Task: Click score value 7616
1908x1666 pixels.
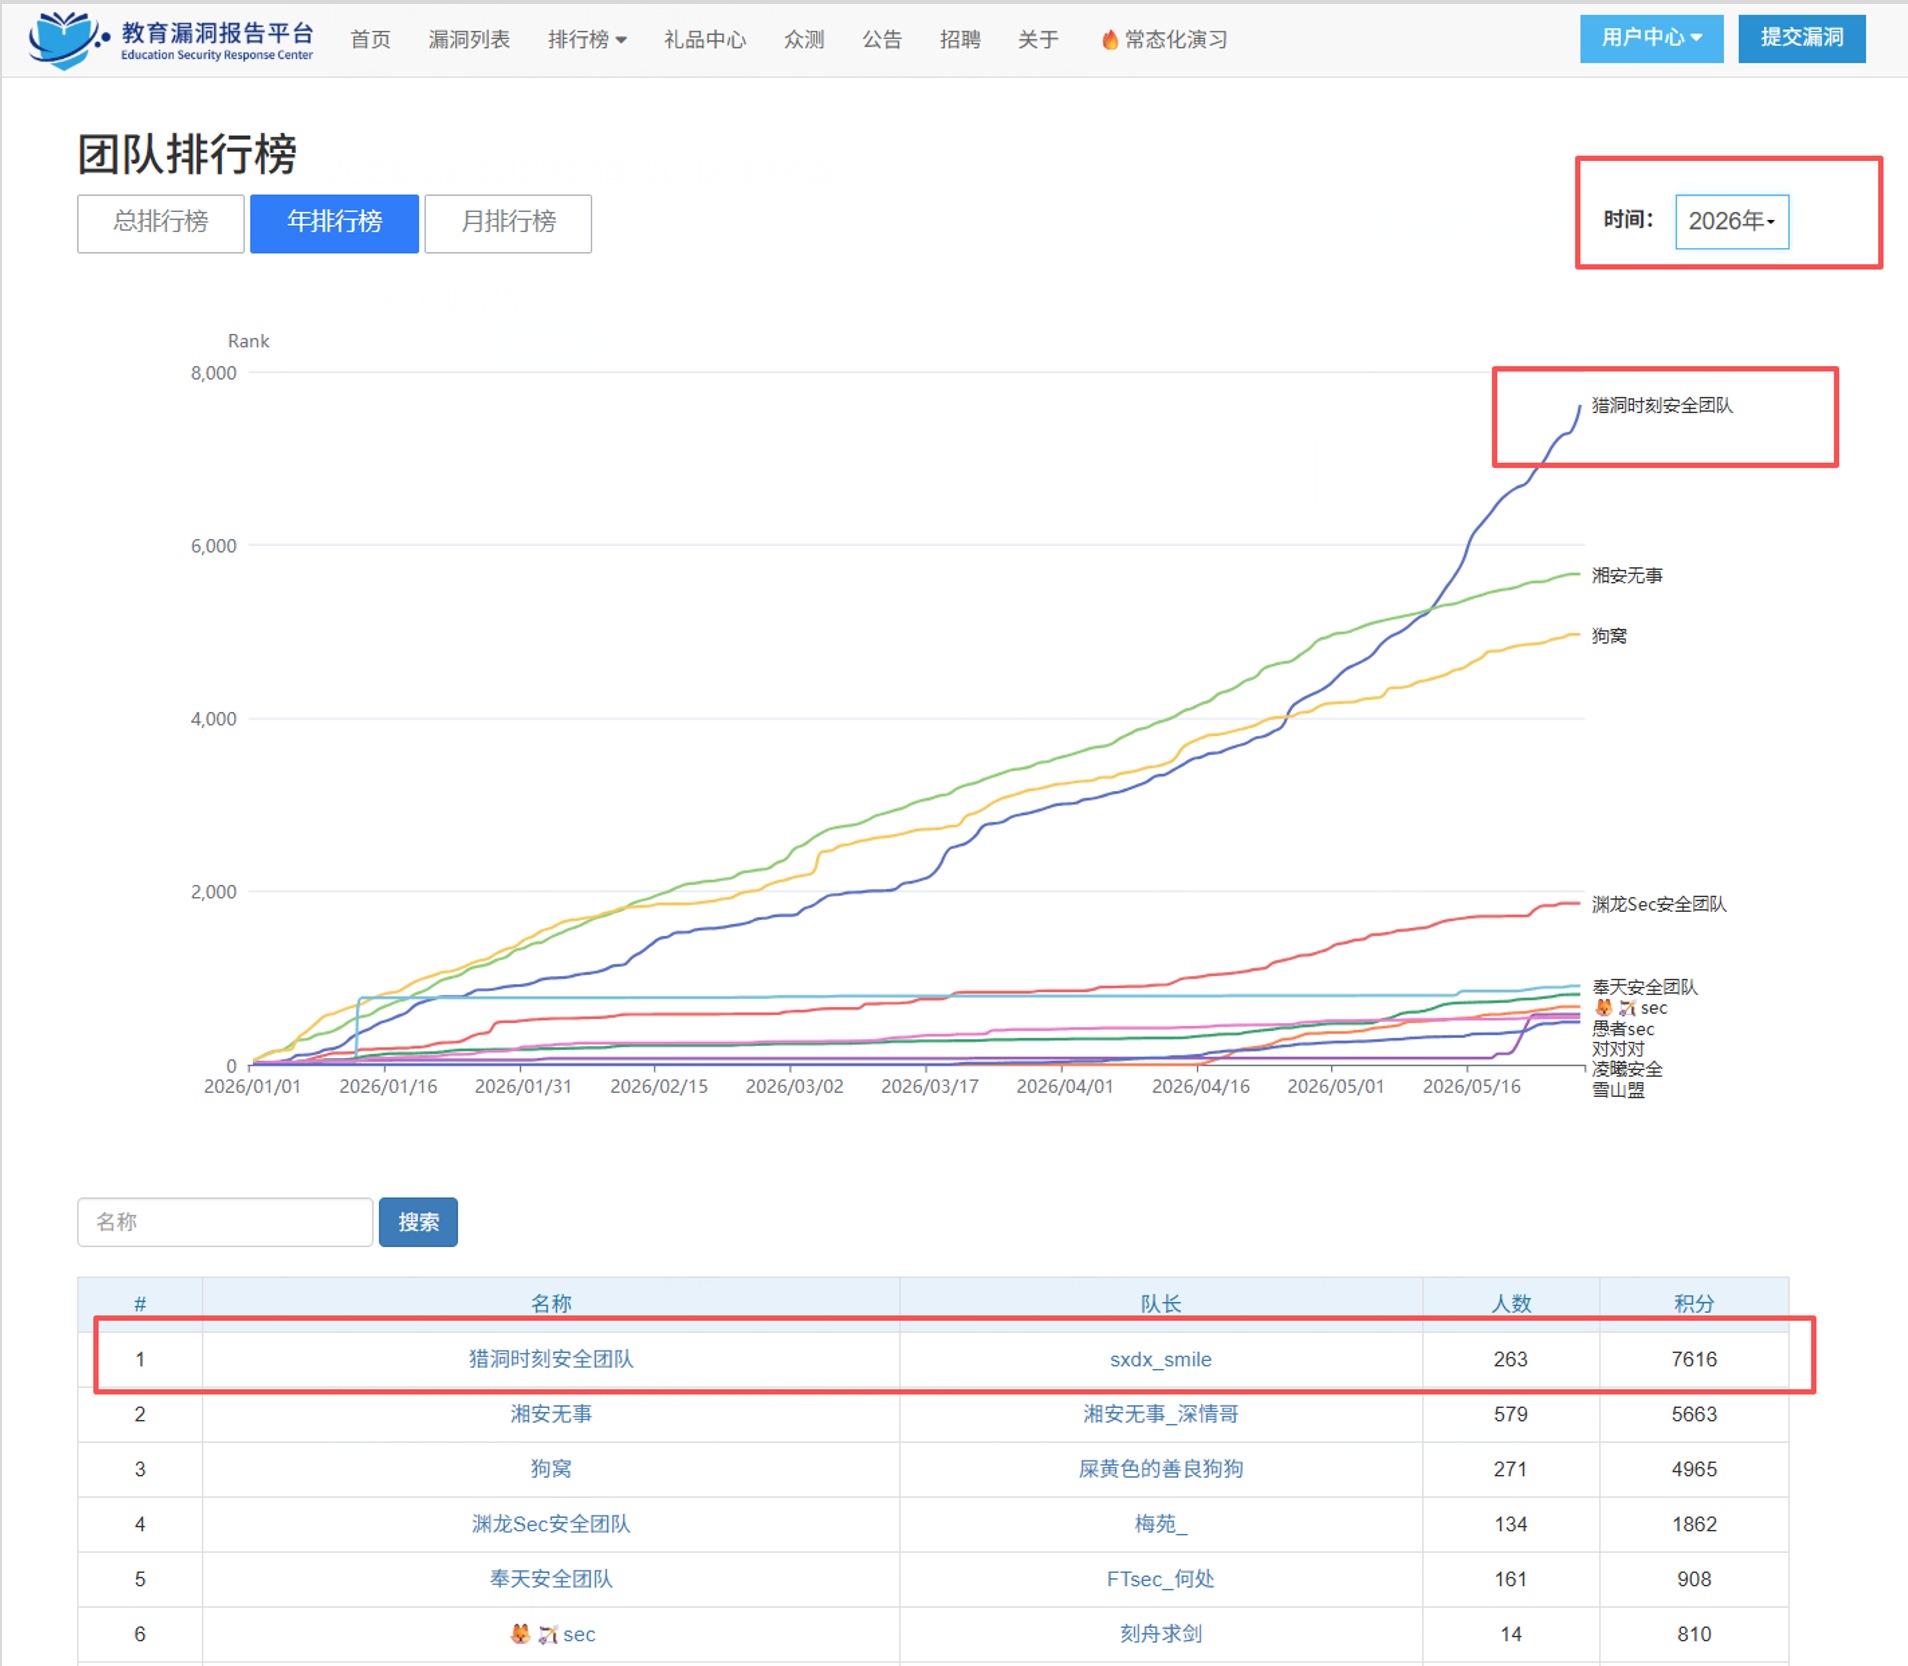Action: [1693, 1359]
